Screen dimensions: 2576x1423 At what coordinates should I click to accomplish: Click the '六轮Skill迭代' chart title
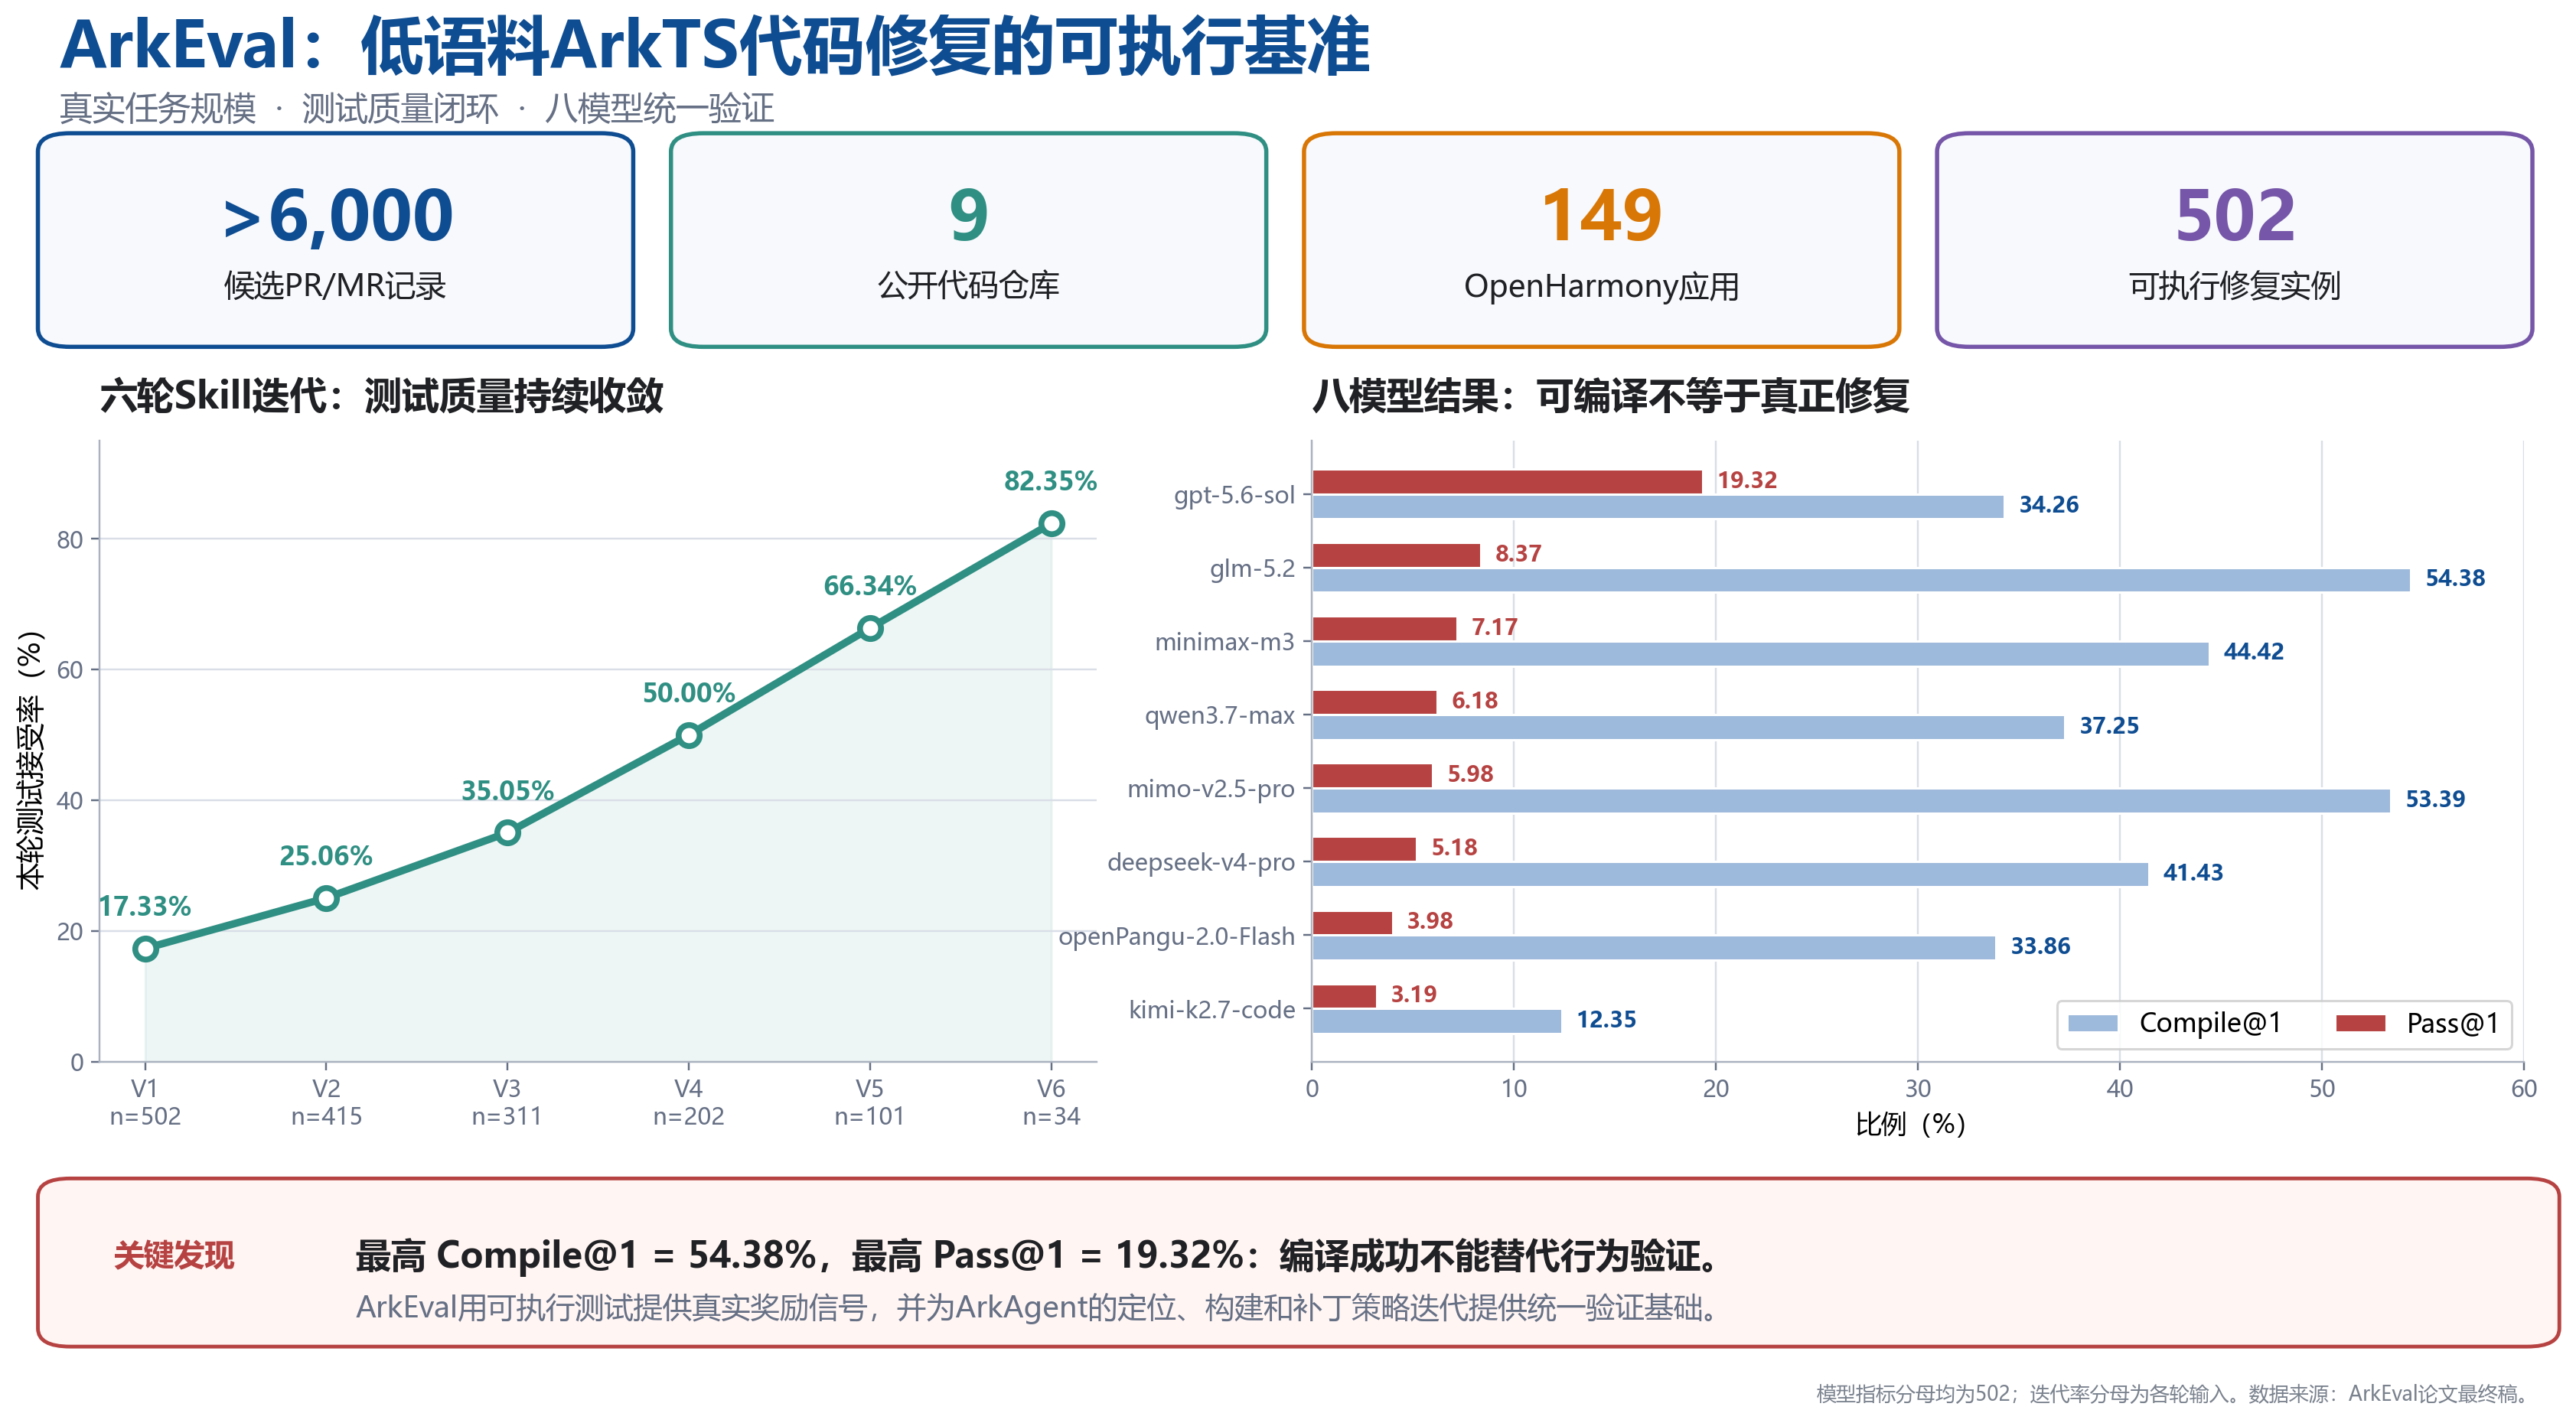click(381, 396)
